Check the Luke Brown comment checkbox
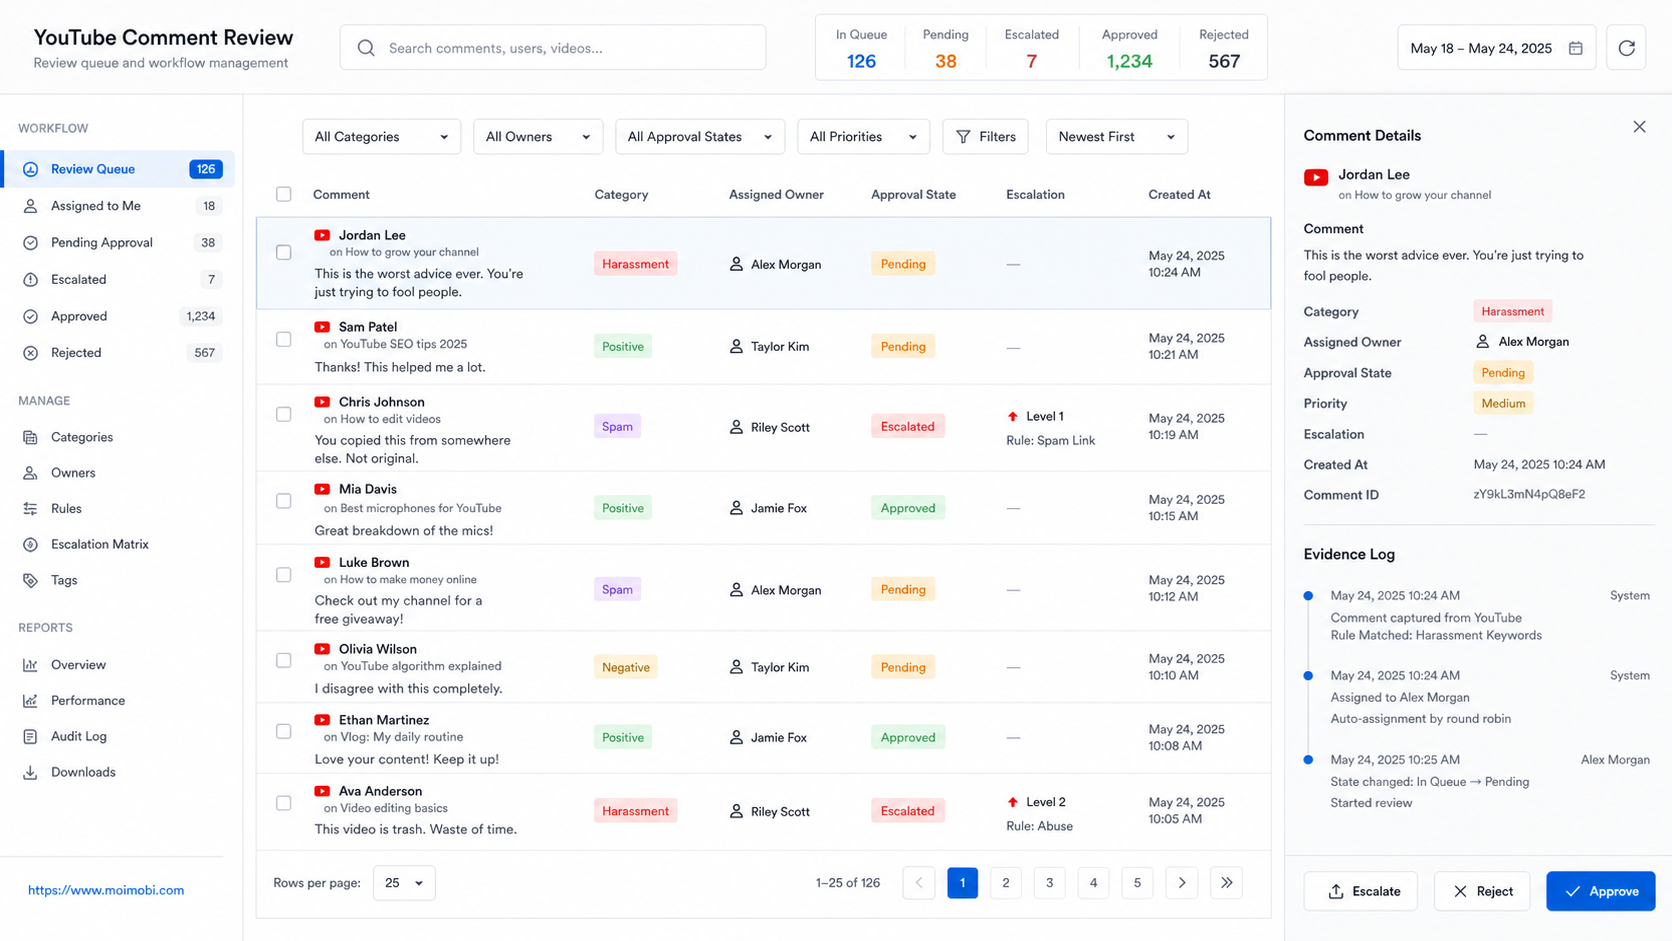Viewport: 1672px width, 941px height. point(284,575)
